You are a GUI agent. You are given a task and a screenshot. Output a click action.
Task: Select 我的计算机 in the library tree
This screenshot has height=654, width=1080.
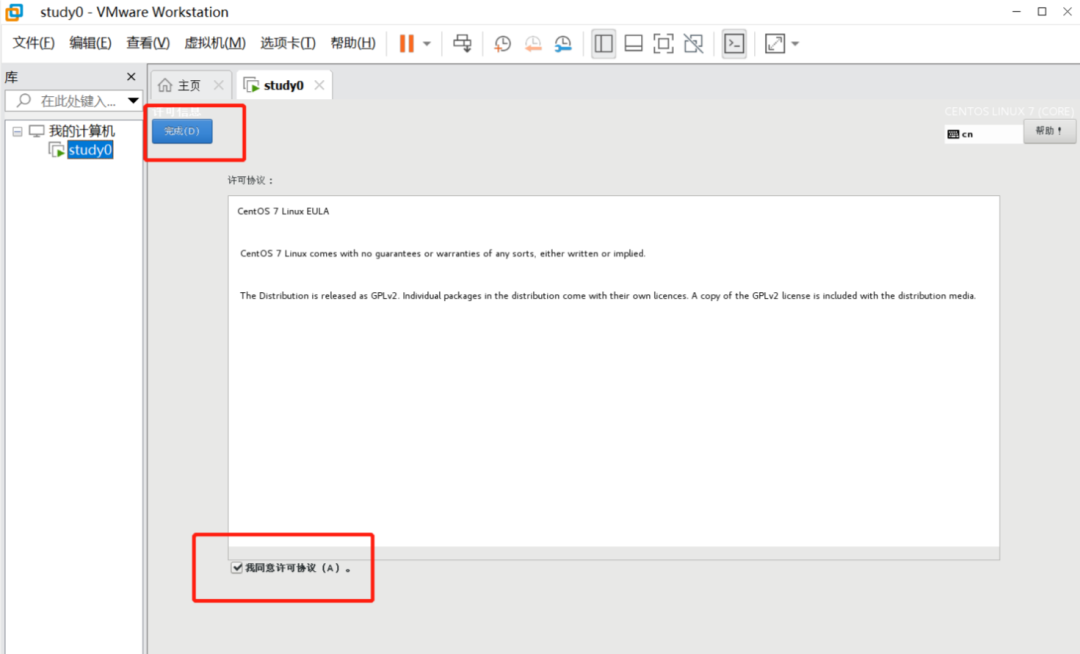(81, 131)
